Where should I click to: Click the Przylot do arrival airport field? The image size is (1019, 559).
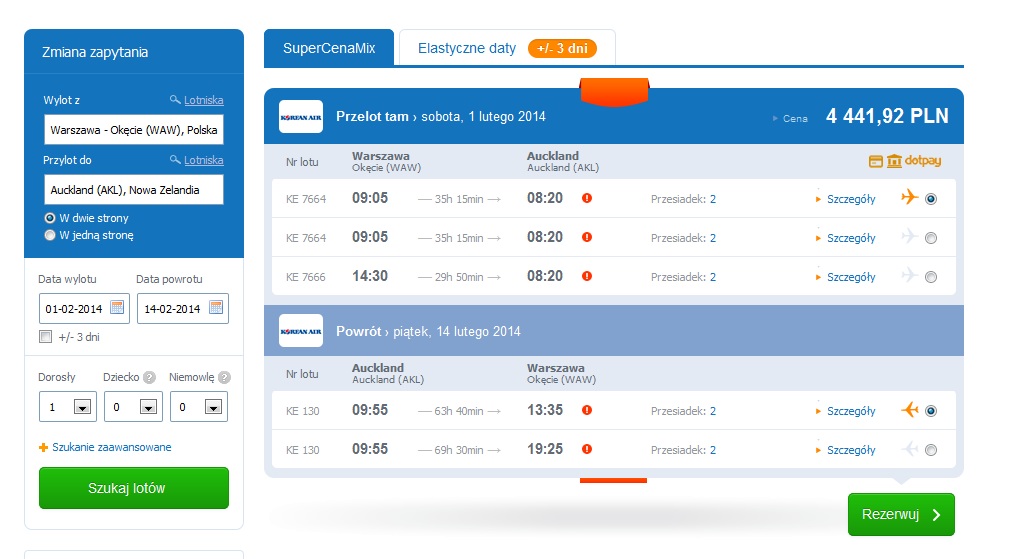pyautogui.click(x=134, y=189)
